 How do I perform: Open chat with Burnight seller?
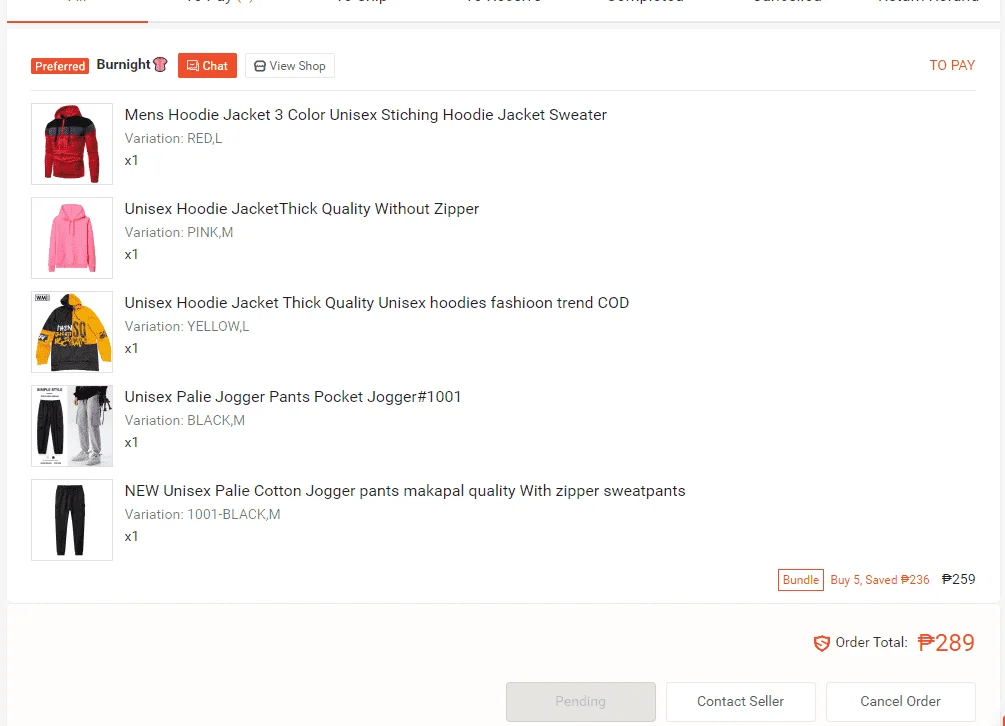coord(207,65)
